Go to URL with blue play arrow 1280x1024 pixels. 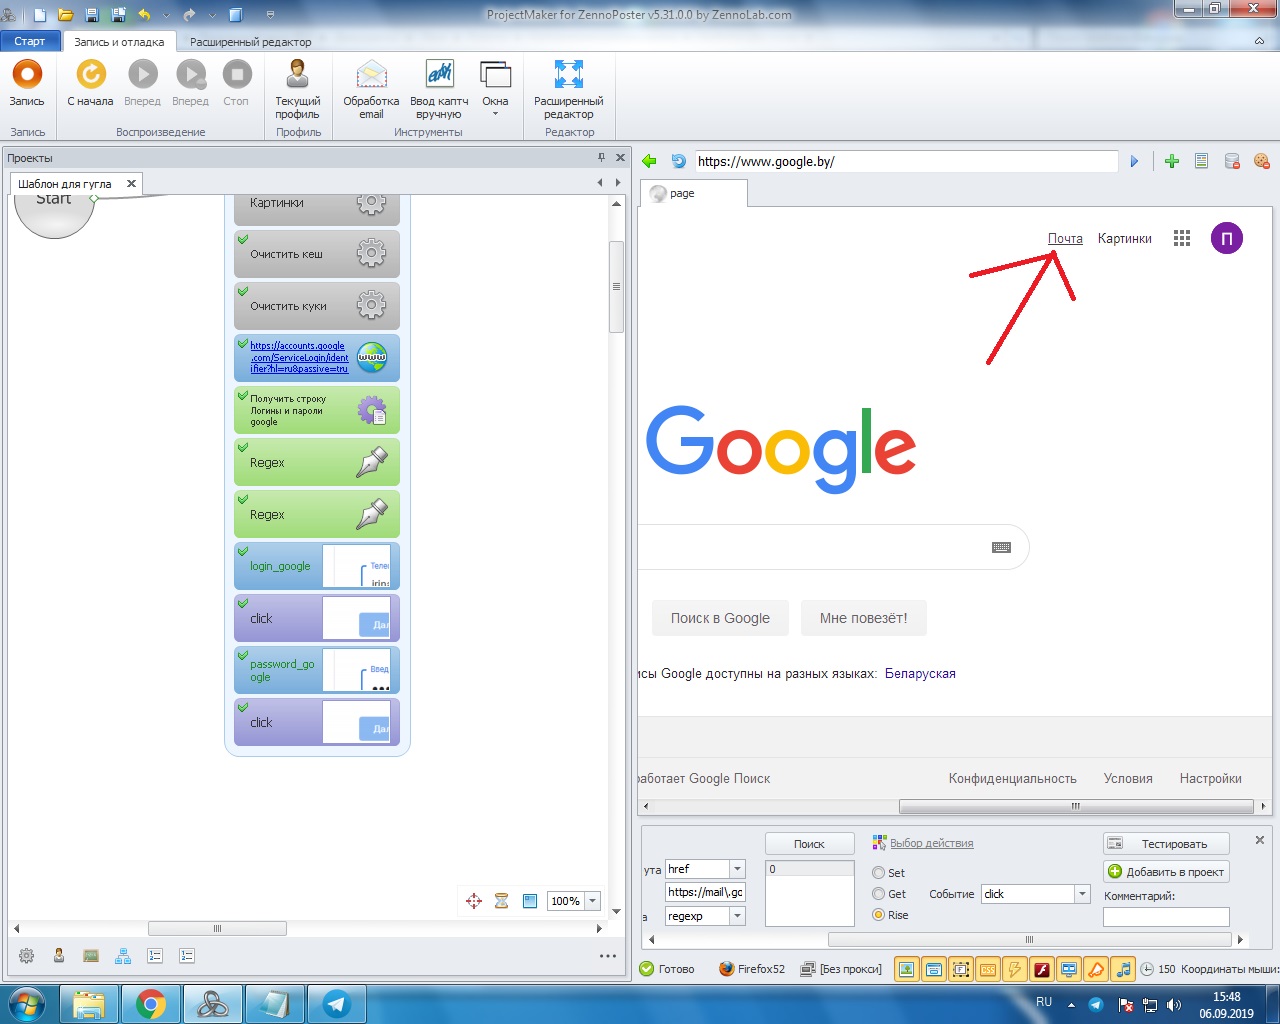point(1134,161)
